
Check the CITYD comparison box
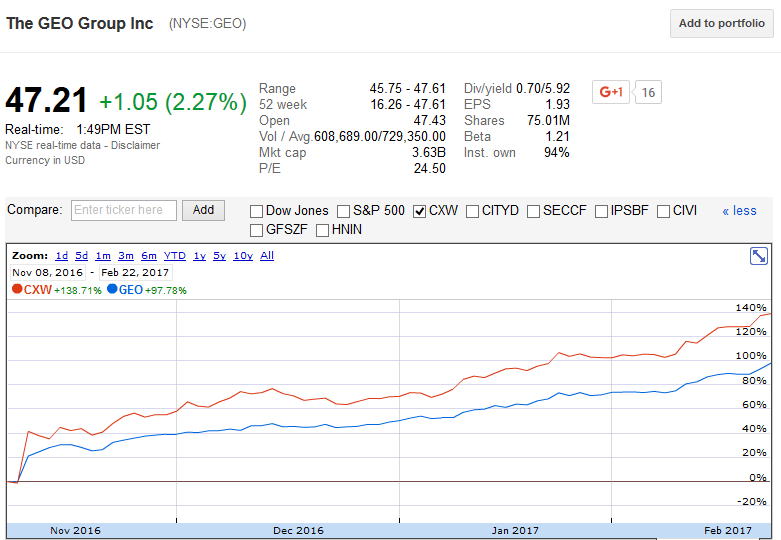coord(472,211)
